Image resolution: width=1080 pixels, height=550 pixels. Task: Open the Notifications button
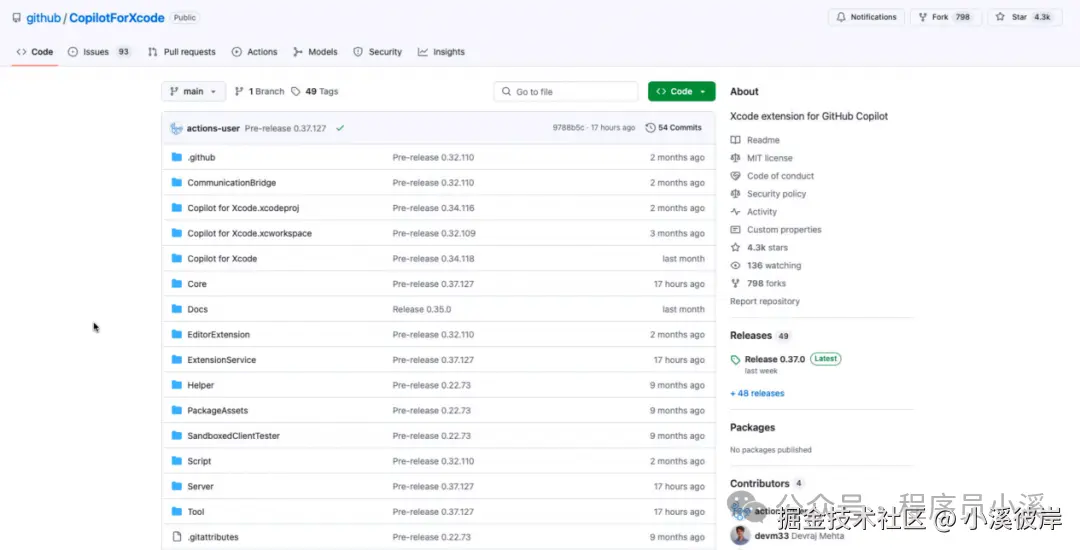866,17
